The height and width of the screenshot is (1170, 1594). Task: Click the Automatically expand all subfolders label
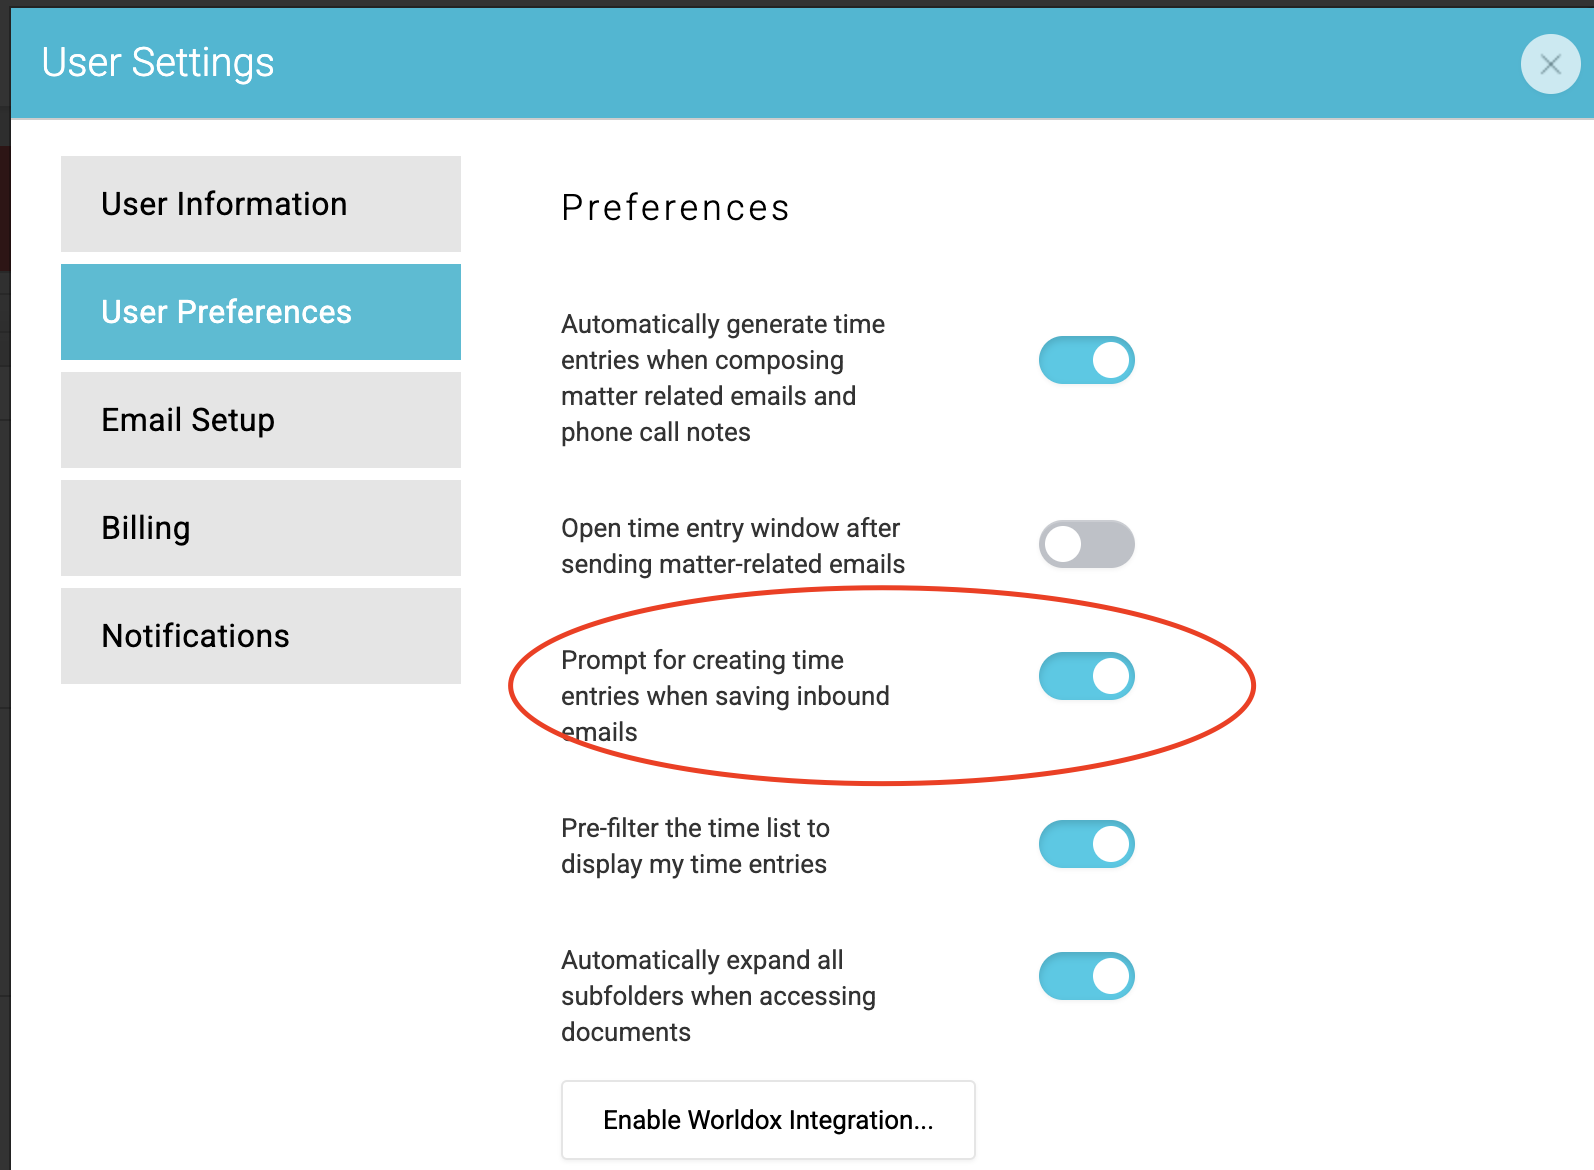[x=718, y=996]
